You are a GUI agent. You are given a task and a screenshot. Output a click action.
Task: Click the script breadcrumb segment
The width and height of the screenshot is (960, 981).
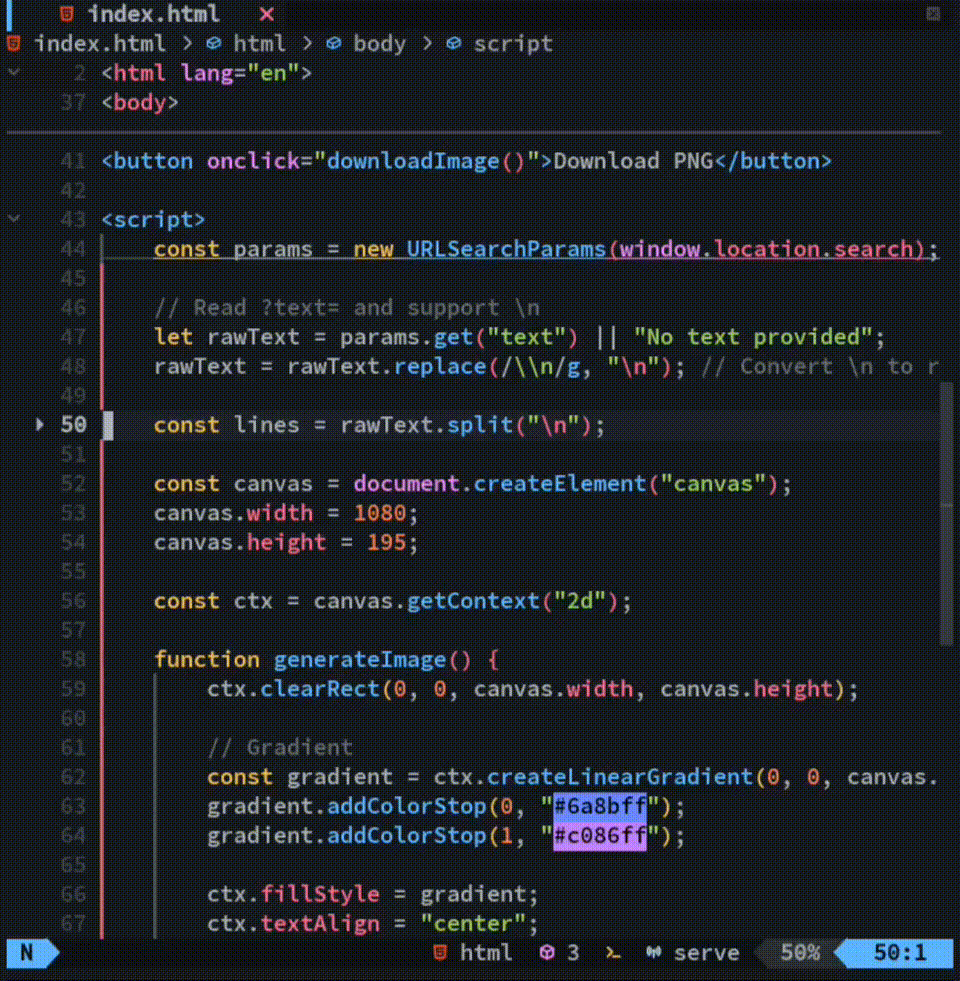(x=513, y=44)
